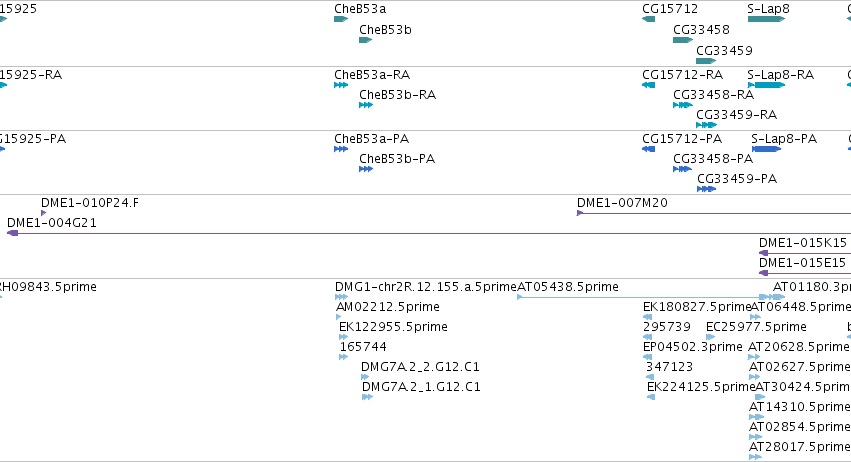Click the CG33458-RA transcript label
This screenshot has height=462, width=851.
[x=713, y=95]
